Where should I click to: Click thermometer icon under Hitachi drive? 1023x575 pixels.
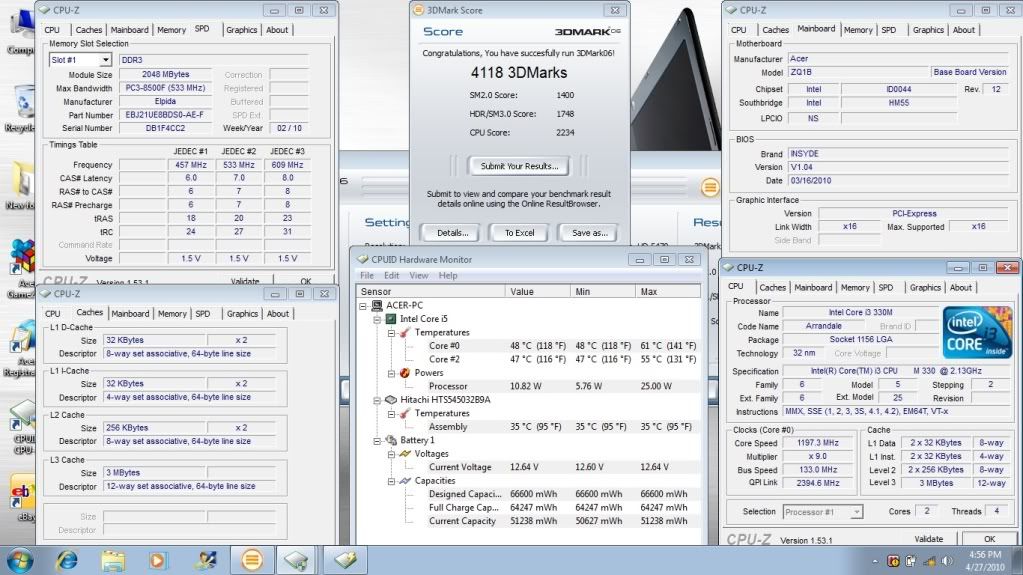[x=405, y=413]
